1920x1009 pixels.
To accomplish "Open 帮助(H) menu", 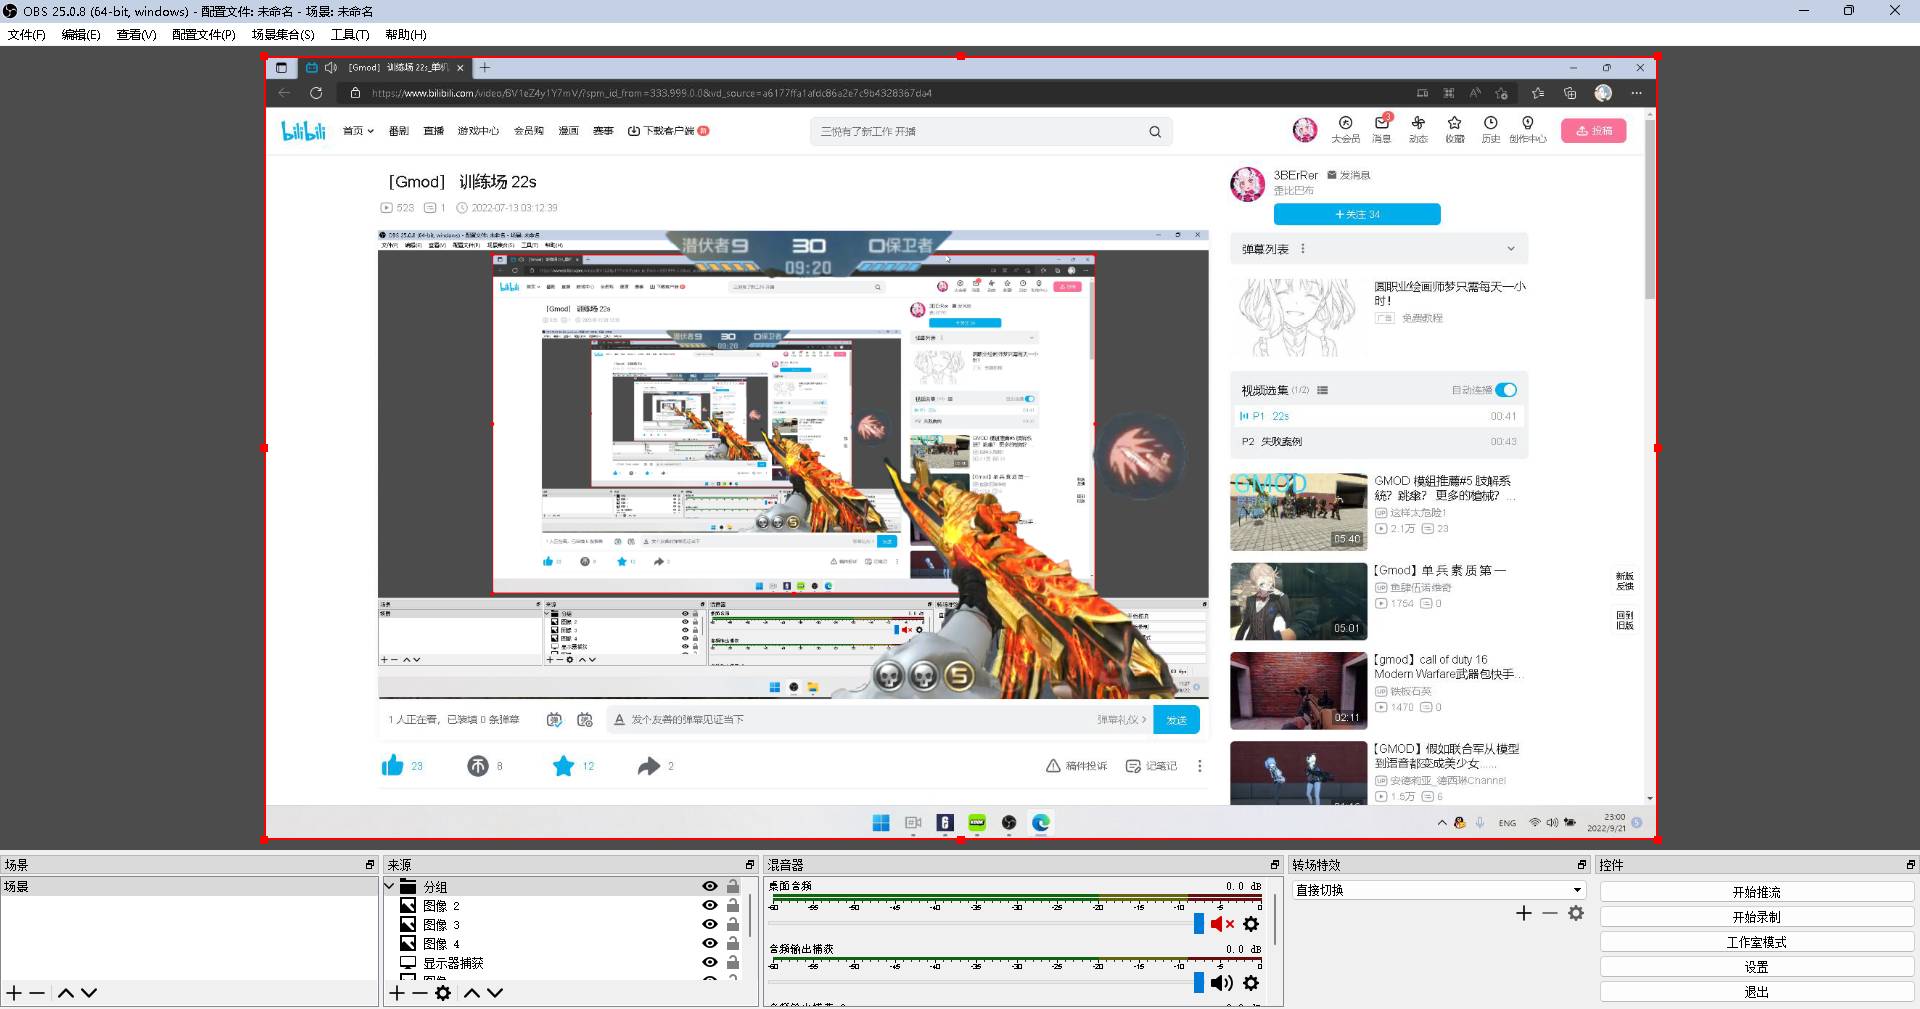I will [x=406, y=35].
